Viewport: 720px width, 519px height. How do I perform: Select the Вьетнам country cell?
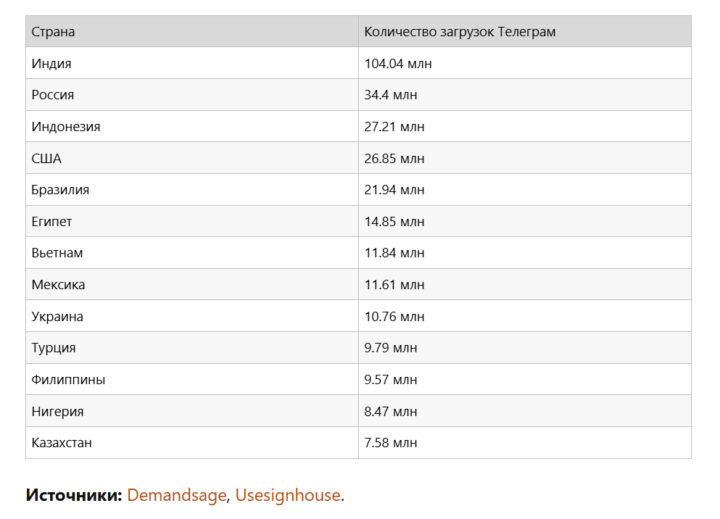pos(57,253)
